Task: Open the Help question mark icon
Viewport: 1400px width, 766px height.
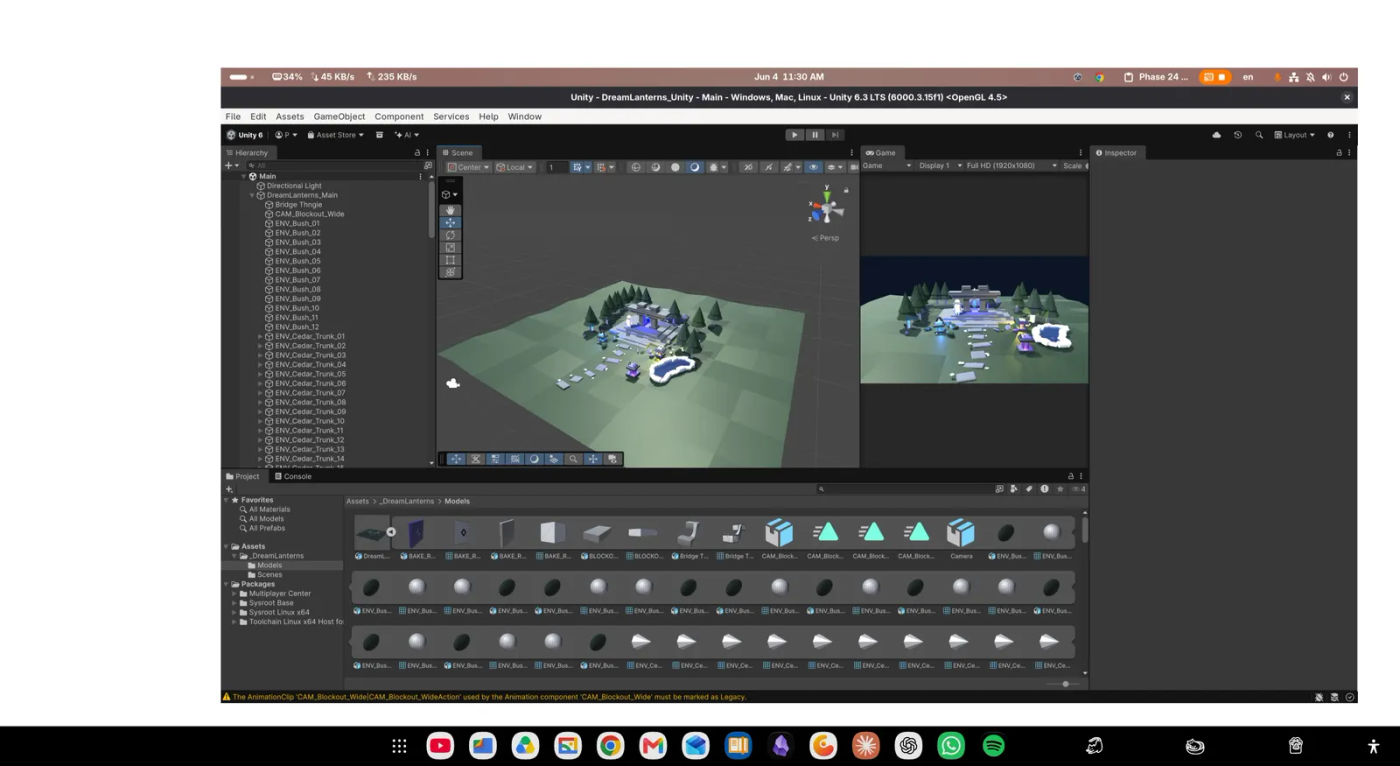Action: pyautogui.click(x=1330, y=135)
